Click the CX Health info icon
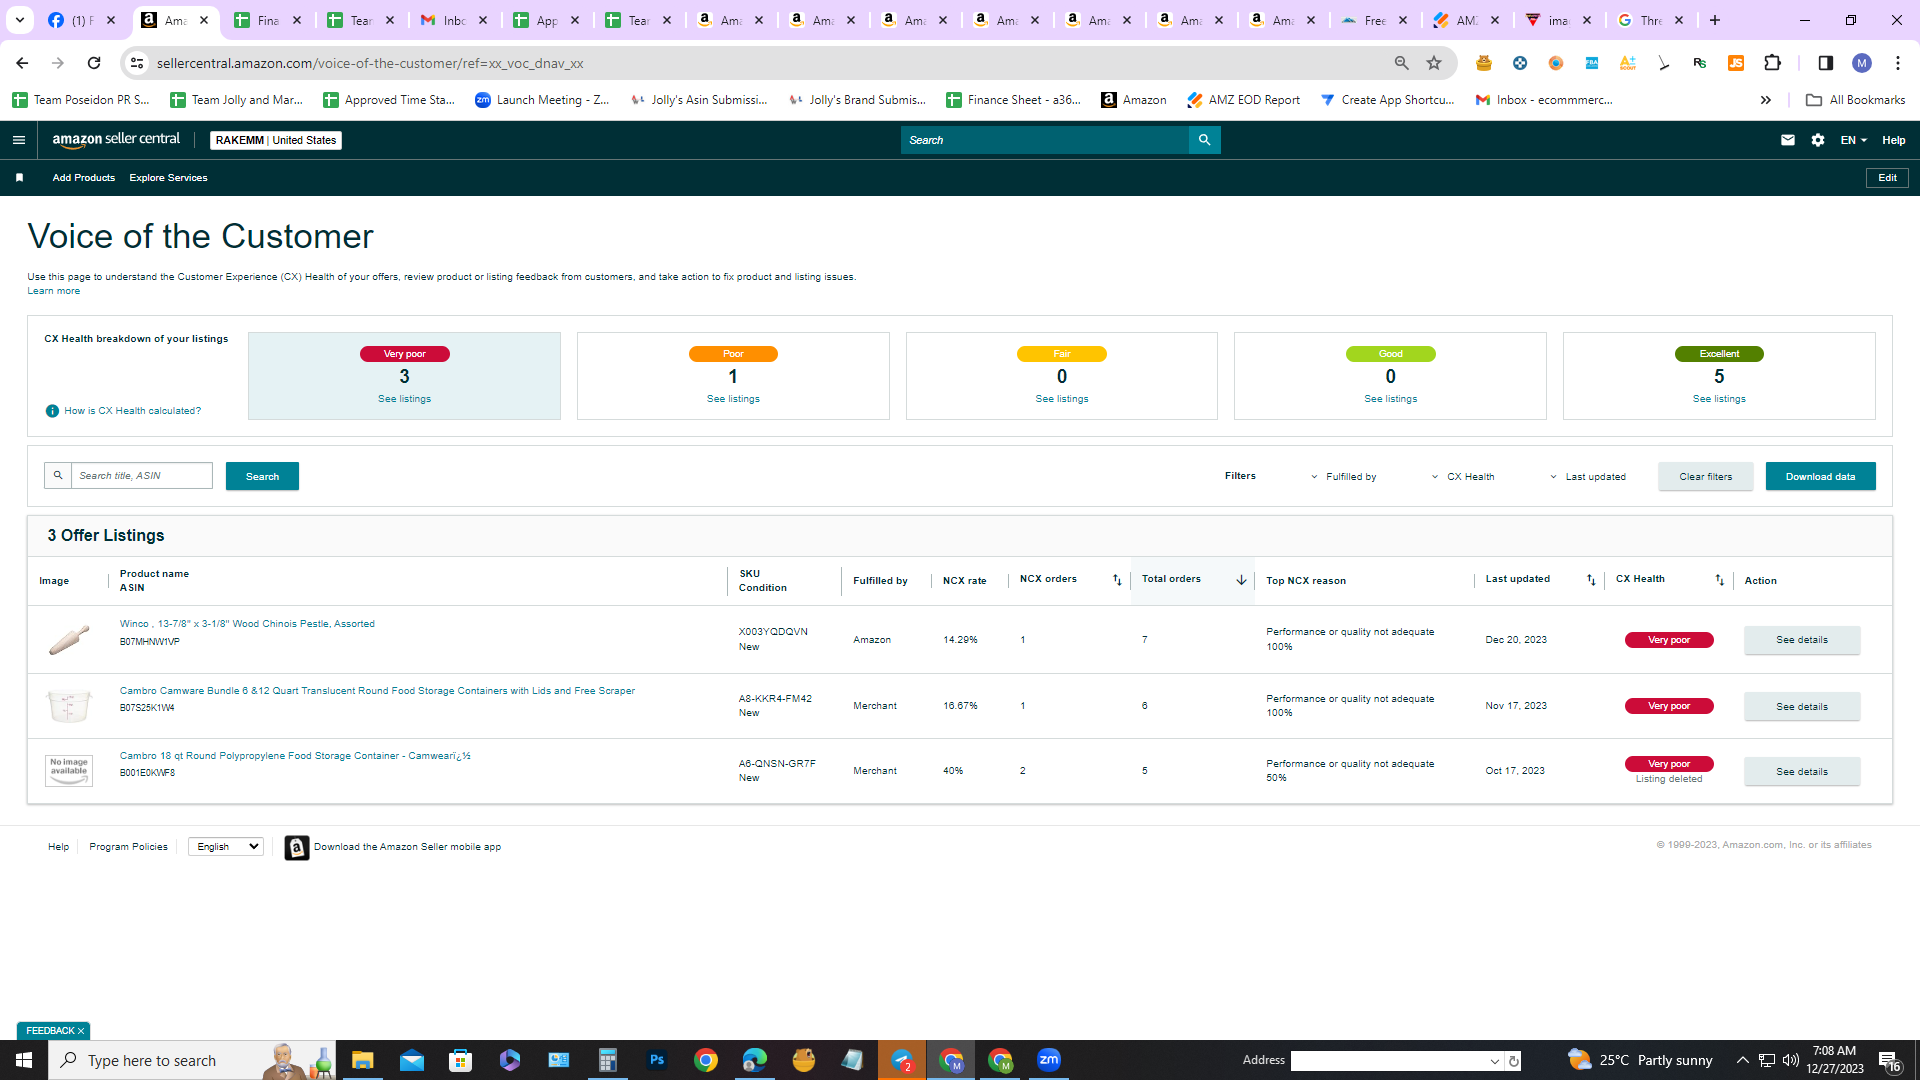This screenshot has height=1080, width=1920. [x=52, y=411]
